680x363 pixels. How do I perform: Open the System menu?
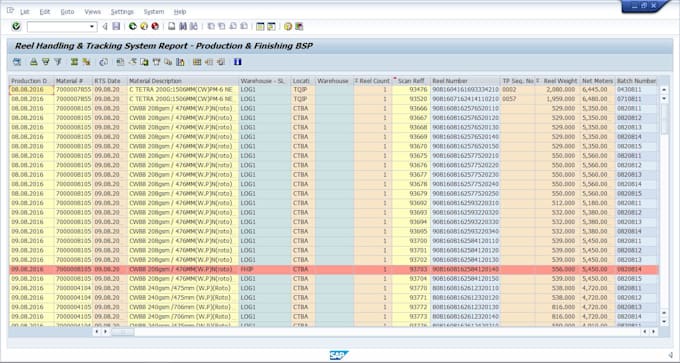pos(154,12)
